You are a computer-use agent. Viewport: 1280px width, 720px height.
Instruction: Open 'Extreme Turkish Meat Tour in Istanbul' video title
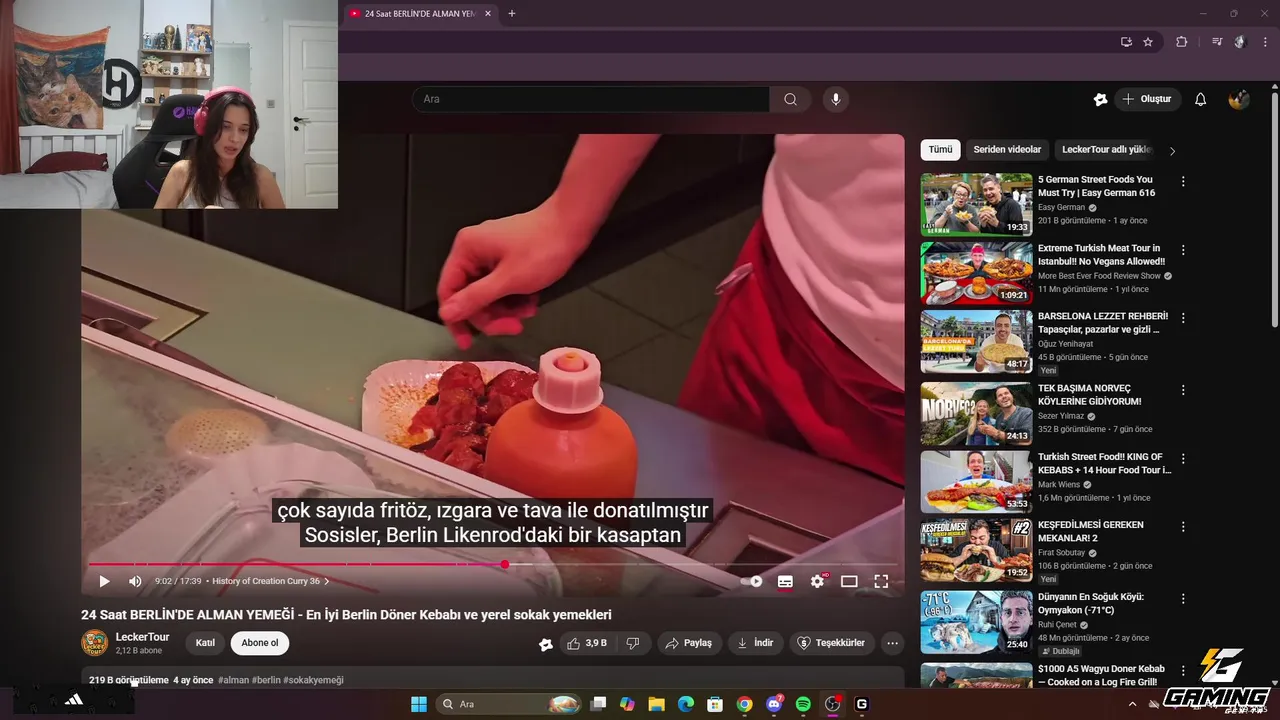coord(1101,254)
